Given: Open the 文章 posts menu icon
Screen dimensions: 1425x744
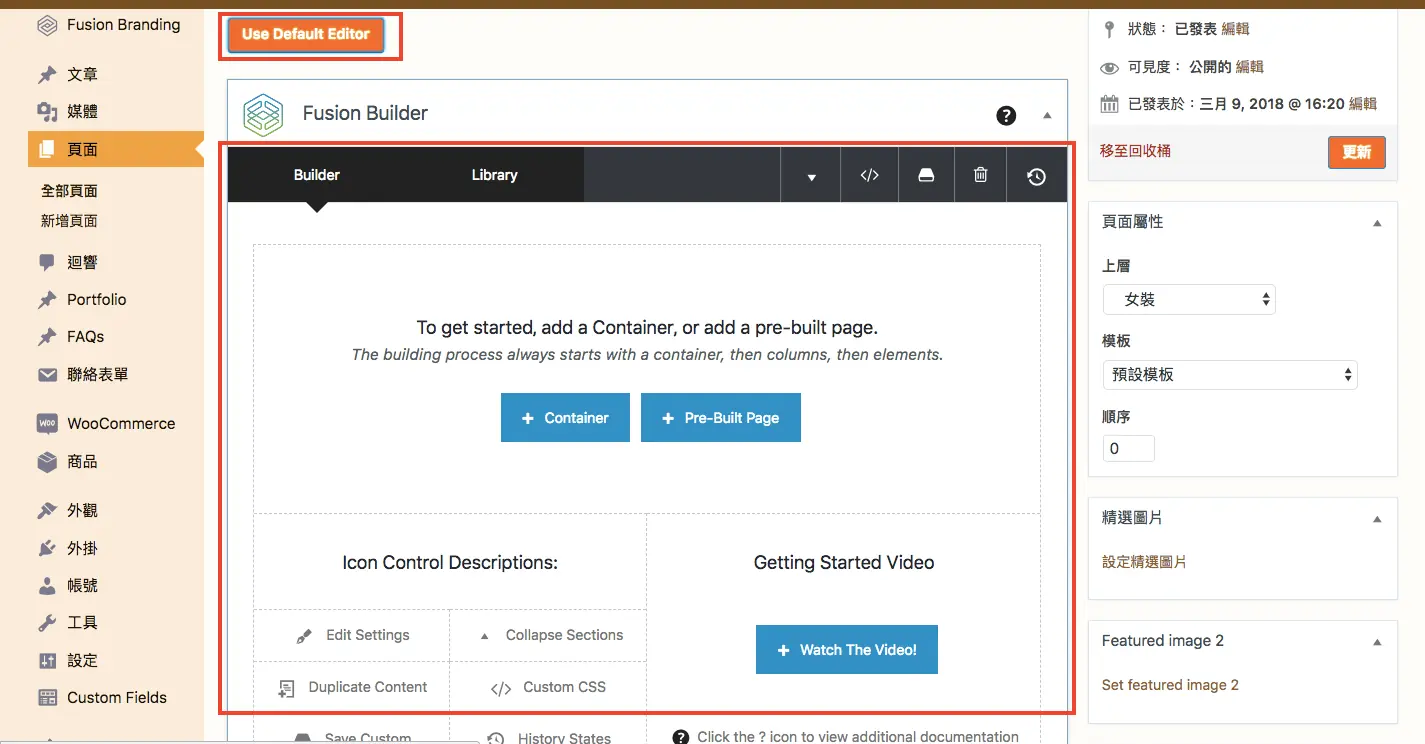Looking at the screenshot, I should pos(47,75).
